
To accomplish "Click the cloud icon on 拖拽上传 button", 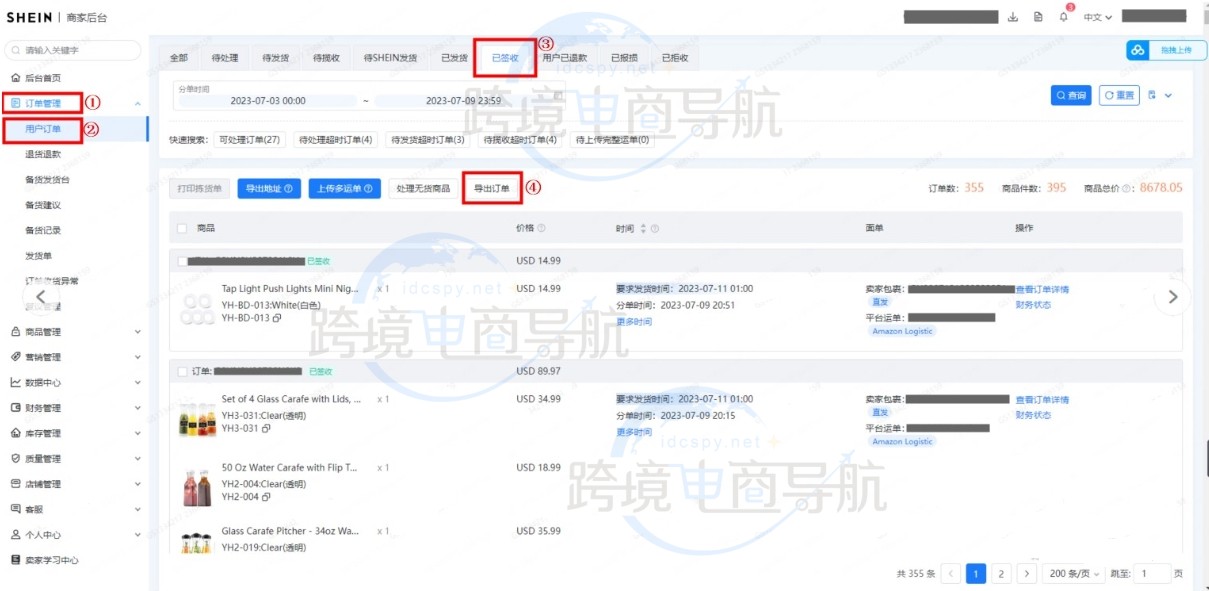I will [x=1138, y=50].
